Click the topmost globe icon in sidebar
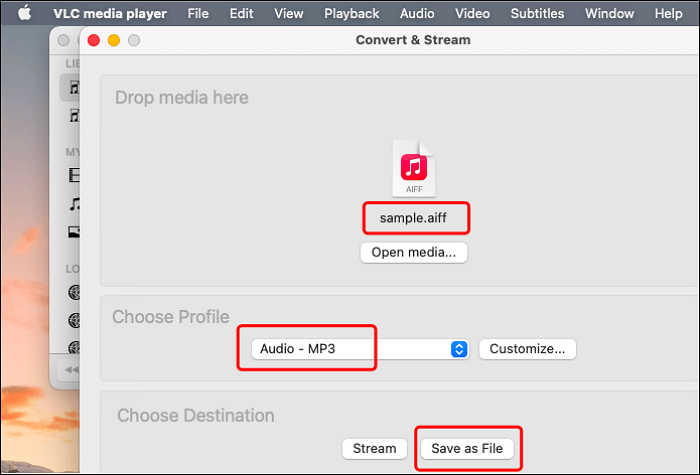 [x=73, y=293]
